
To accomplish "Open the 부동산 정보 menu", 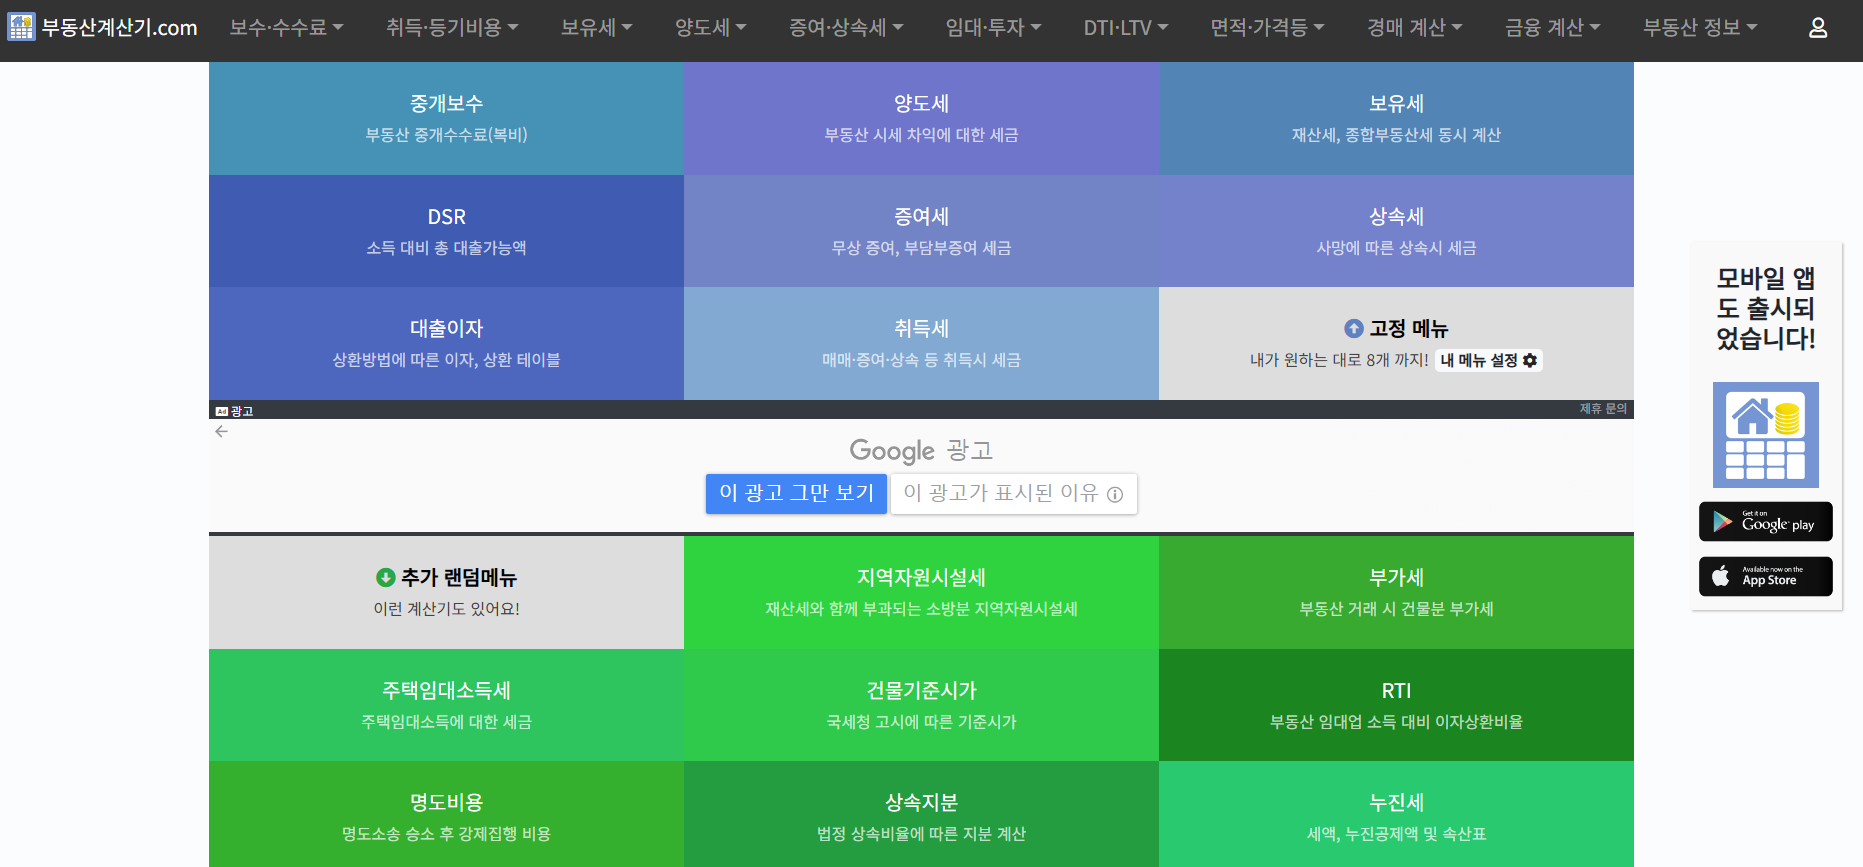I will [x=1700, y=28].
